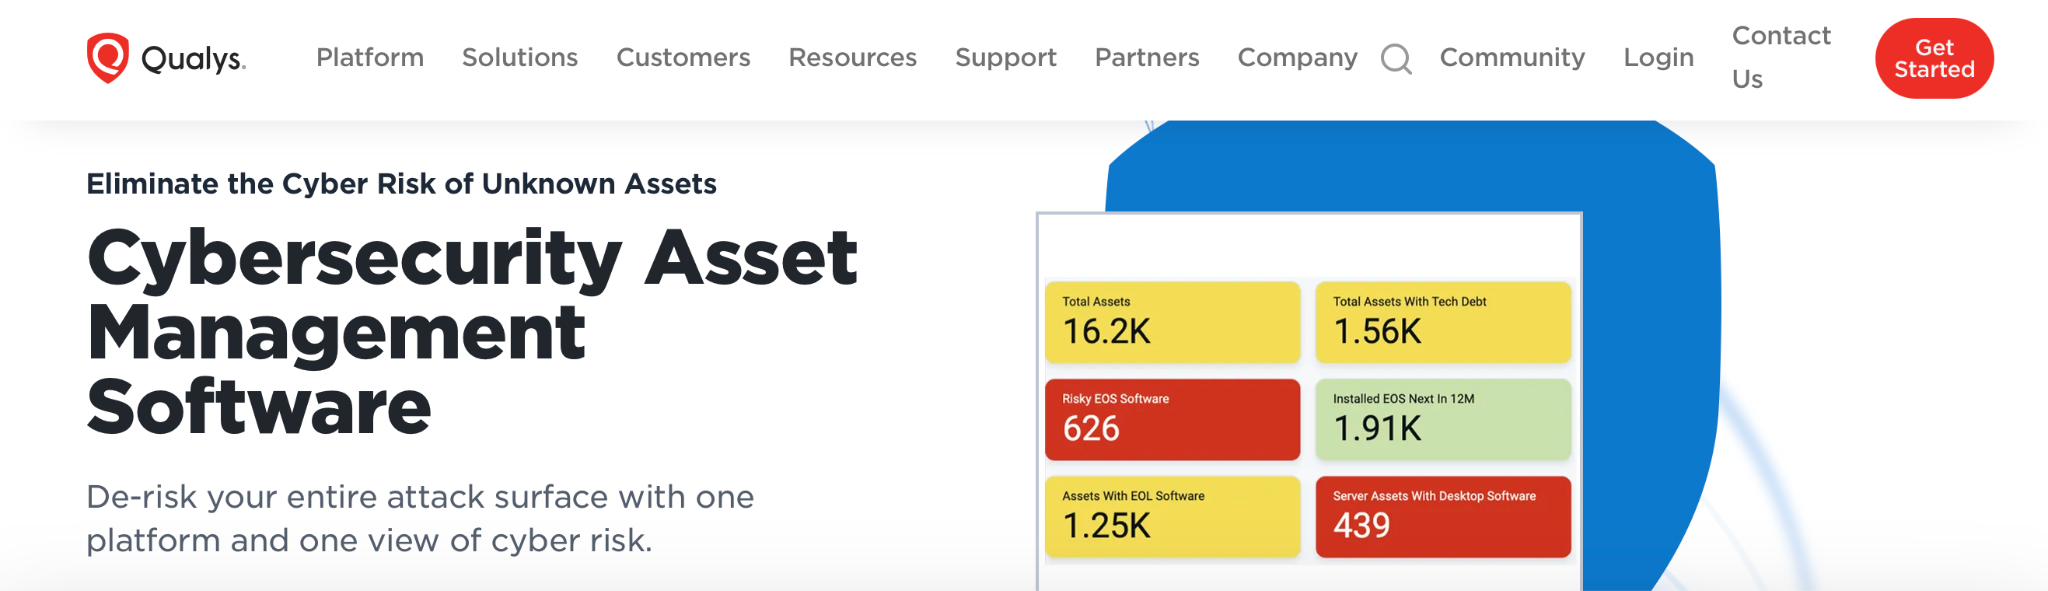Go to the Community link

[1512, 58]
